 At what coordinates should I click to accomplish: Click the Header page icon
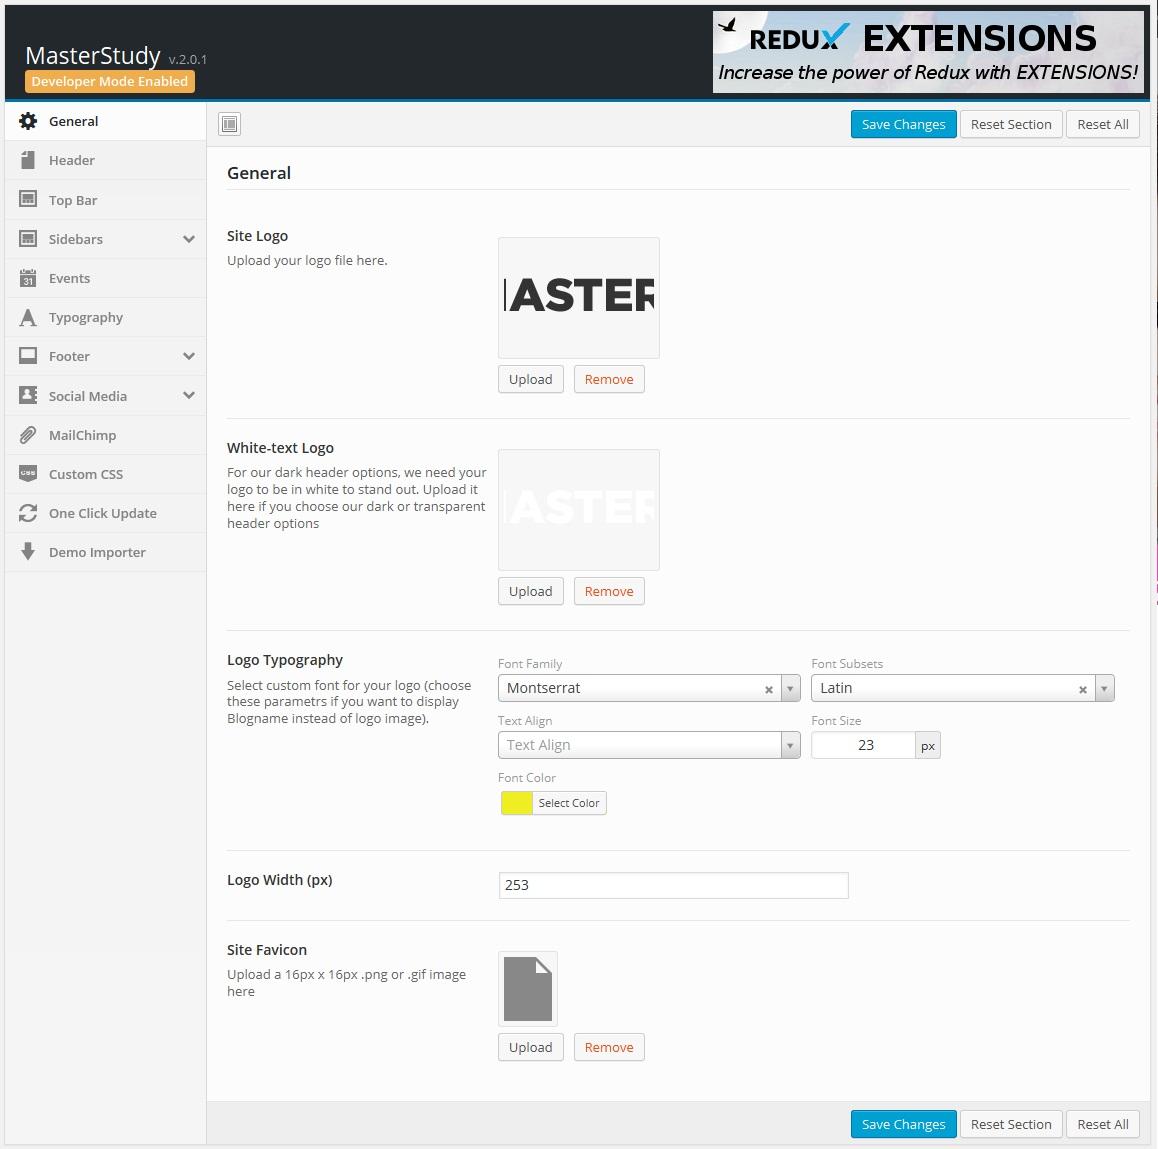pos(28,160)
